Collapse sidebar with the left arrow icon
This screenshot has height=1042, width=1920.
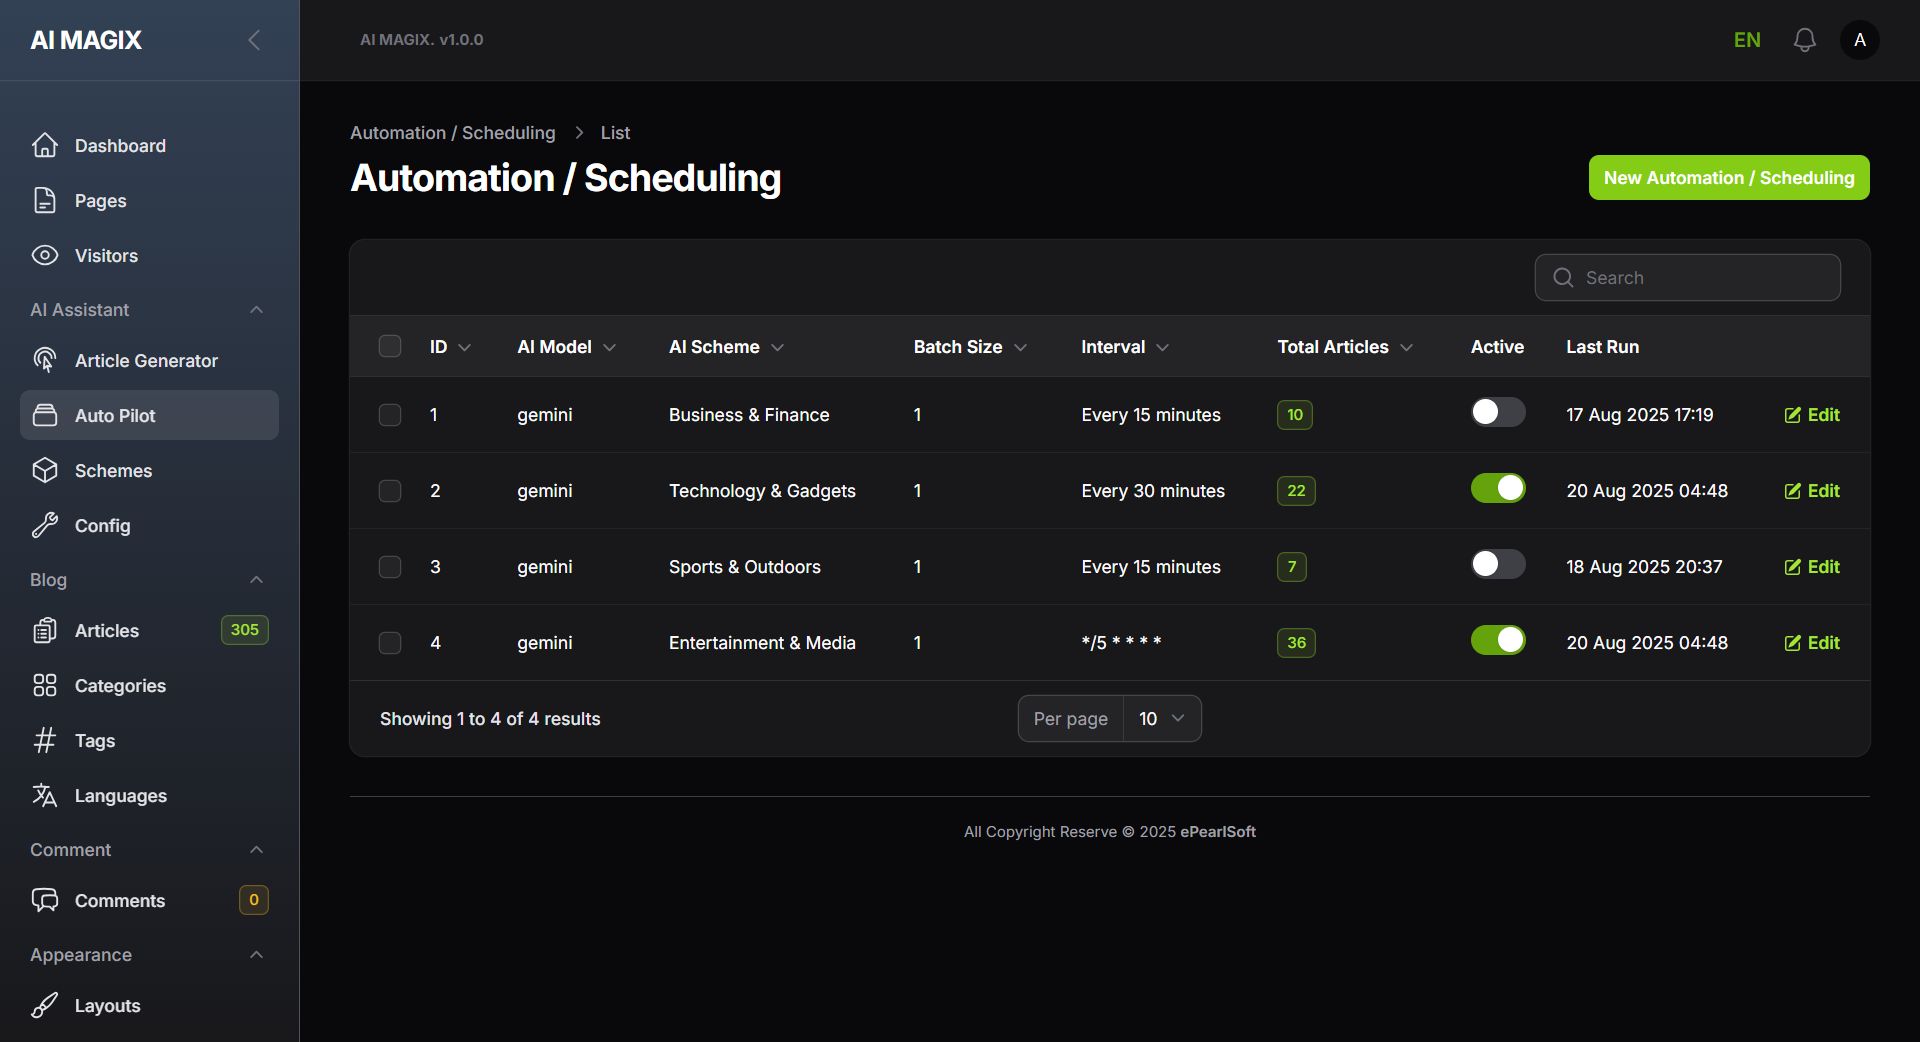pyautogui.click(x=254, y=40)
